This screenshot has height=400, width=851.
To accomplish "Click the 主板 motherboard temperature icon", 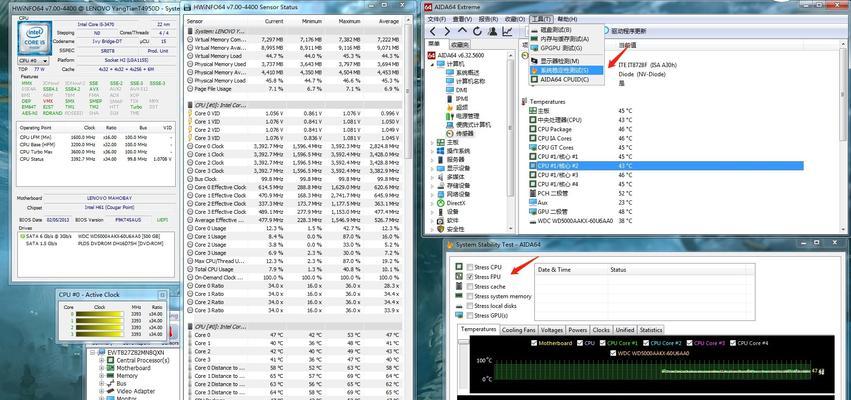I will point(532,111).
